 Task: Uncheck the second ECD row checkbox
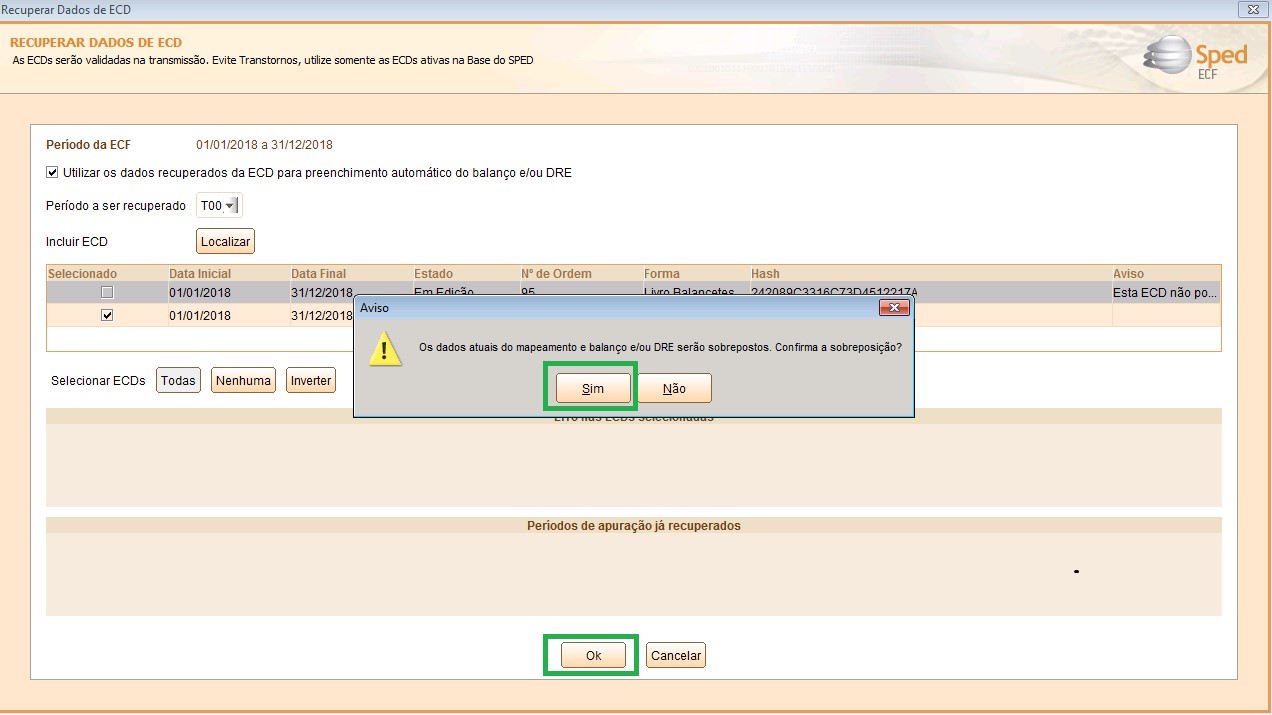coord(107,315)
